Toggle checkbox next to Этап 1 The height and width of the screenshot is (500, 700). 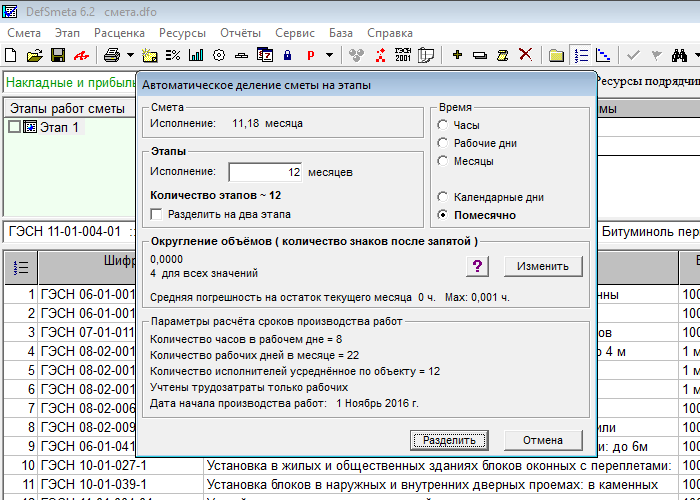point(14,127)
